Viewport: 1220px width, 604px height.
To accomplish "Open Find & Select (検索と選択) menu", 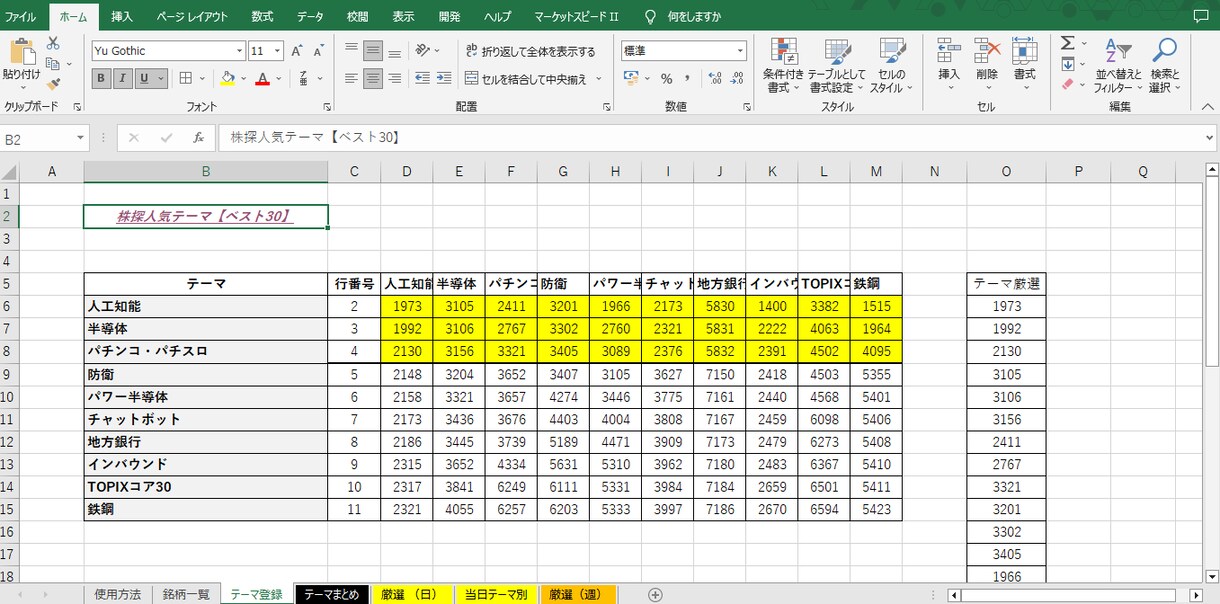I will point(1164,66).
